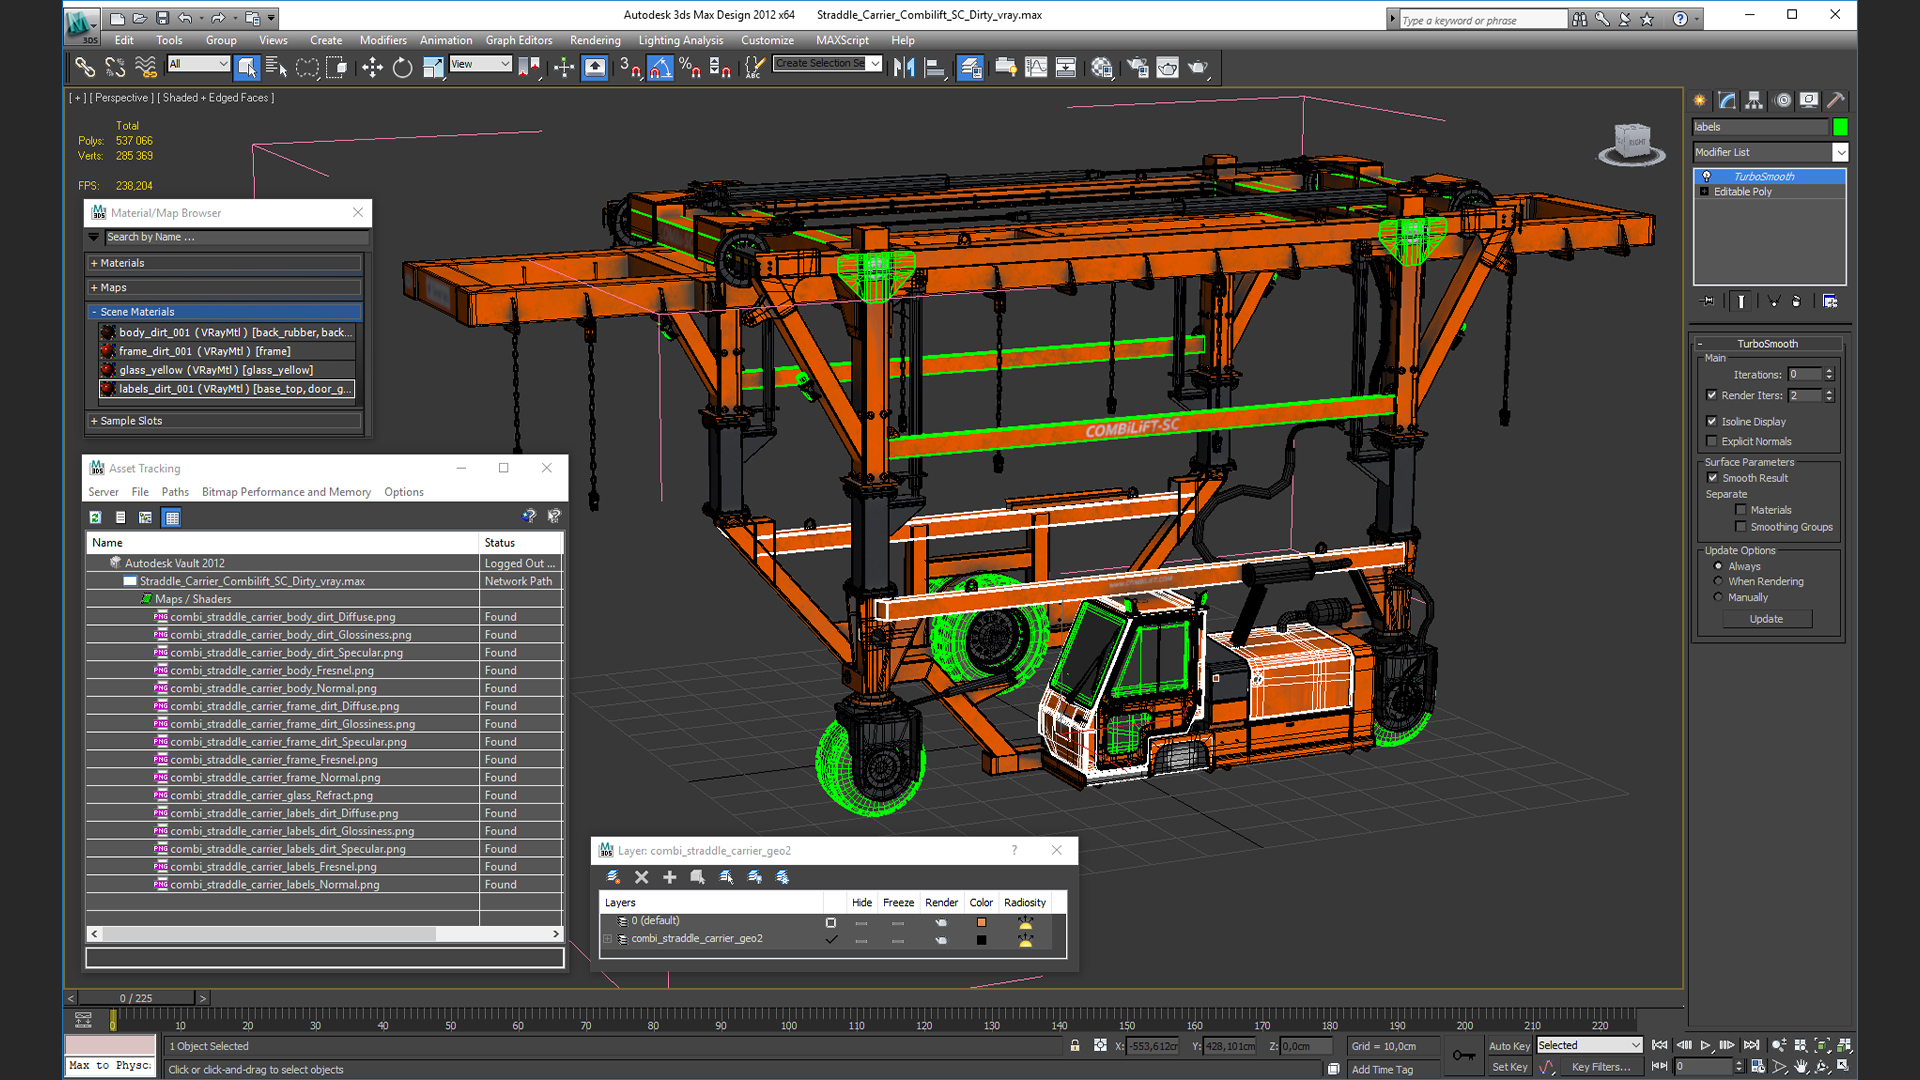This screenshot has width=1920, height=1080.
Task: Click Configure Modifier Sets icon
Action: tap(1830, 301)
